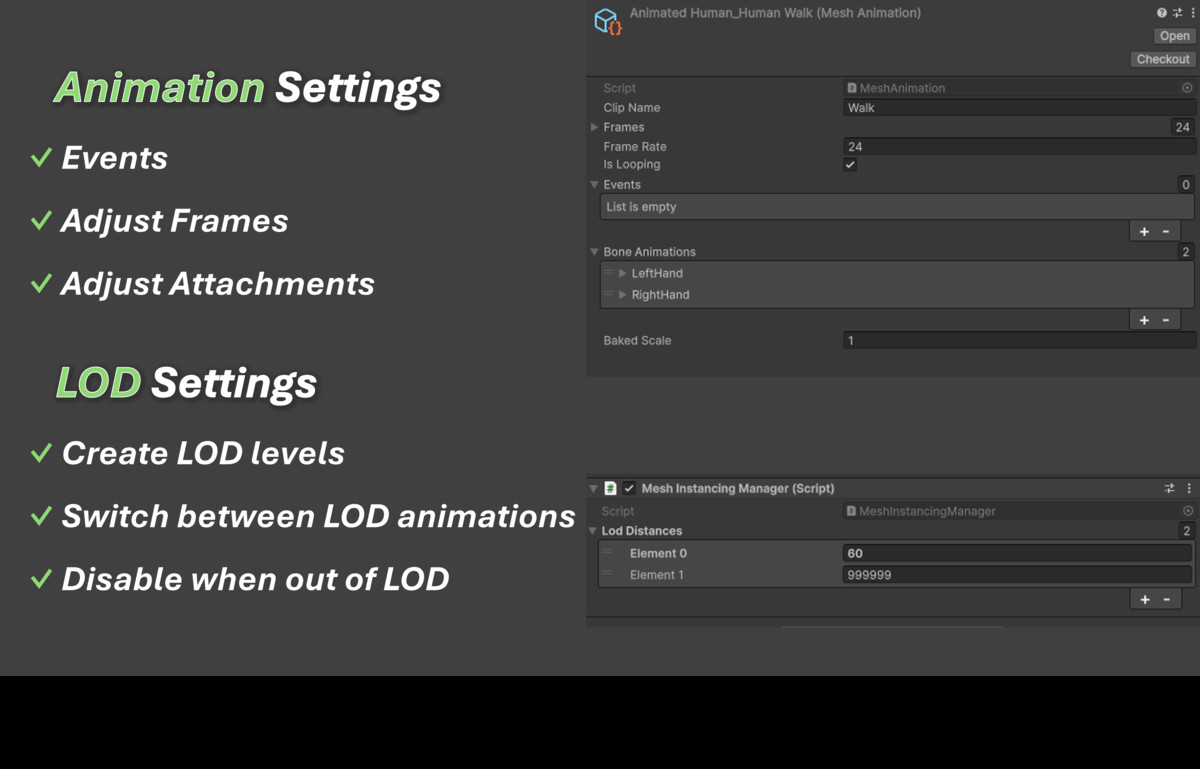Click the presets icon in the asset header
1200x769 pixels.
[x=1177, y=12]
